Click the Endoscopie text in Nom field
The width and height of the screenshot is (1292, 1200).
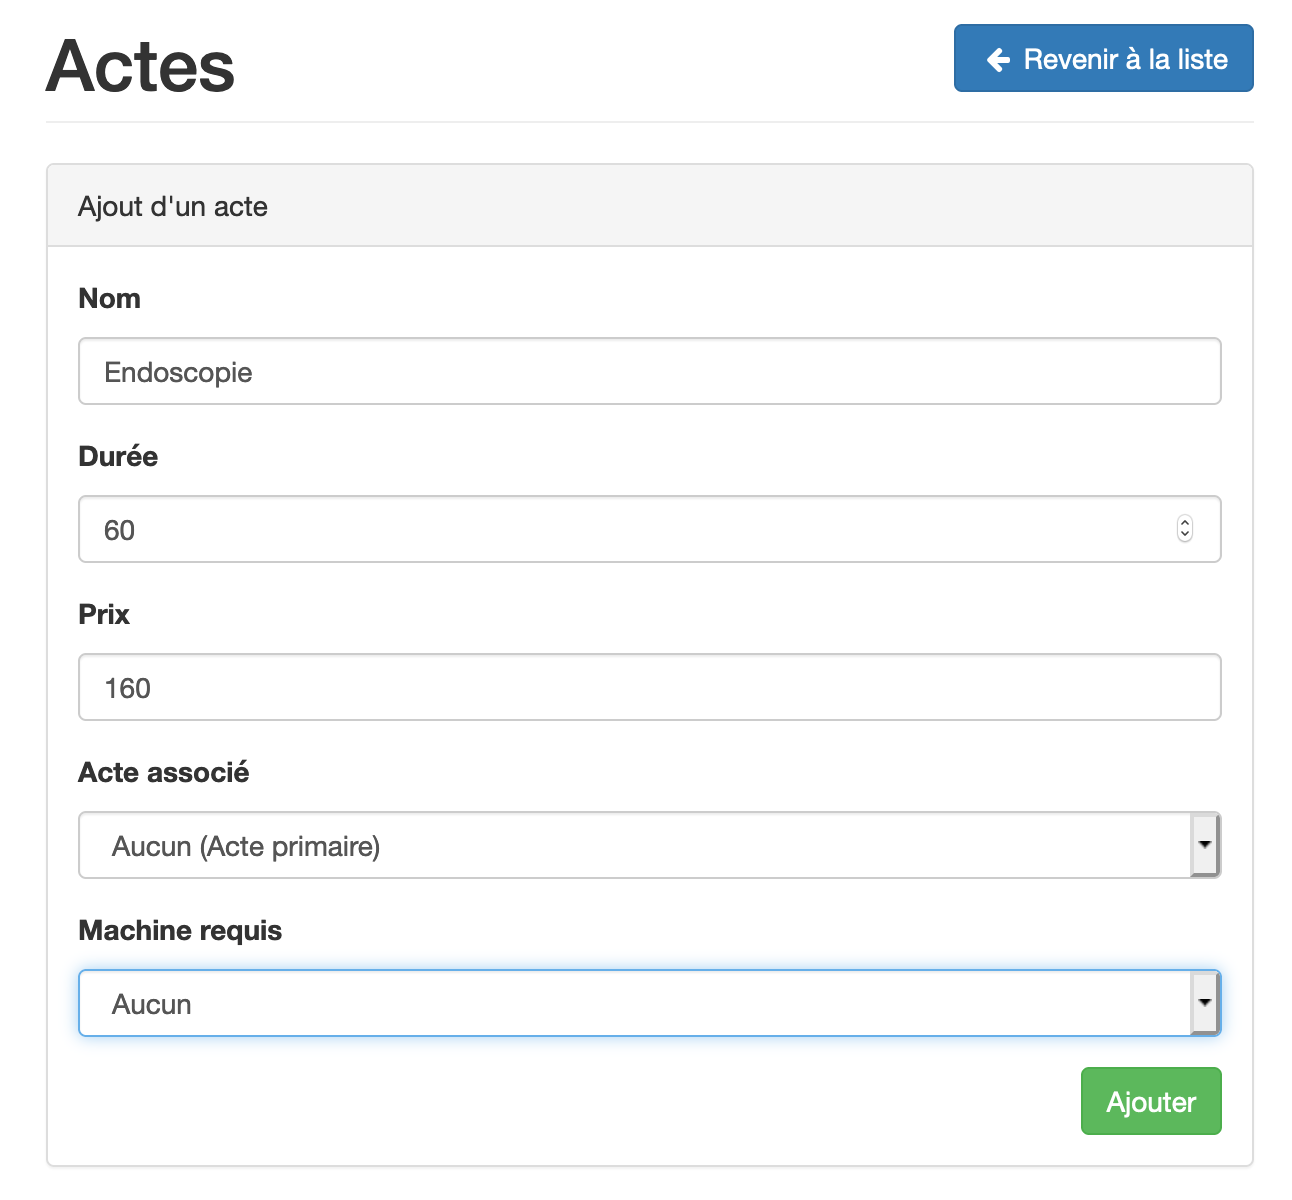[x=178, y=373]
